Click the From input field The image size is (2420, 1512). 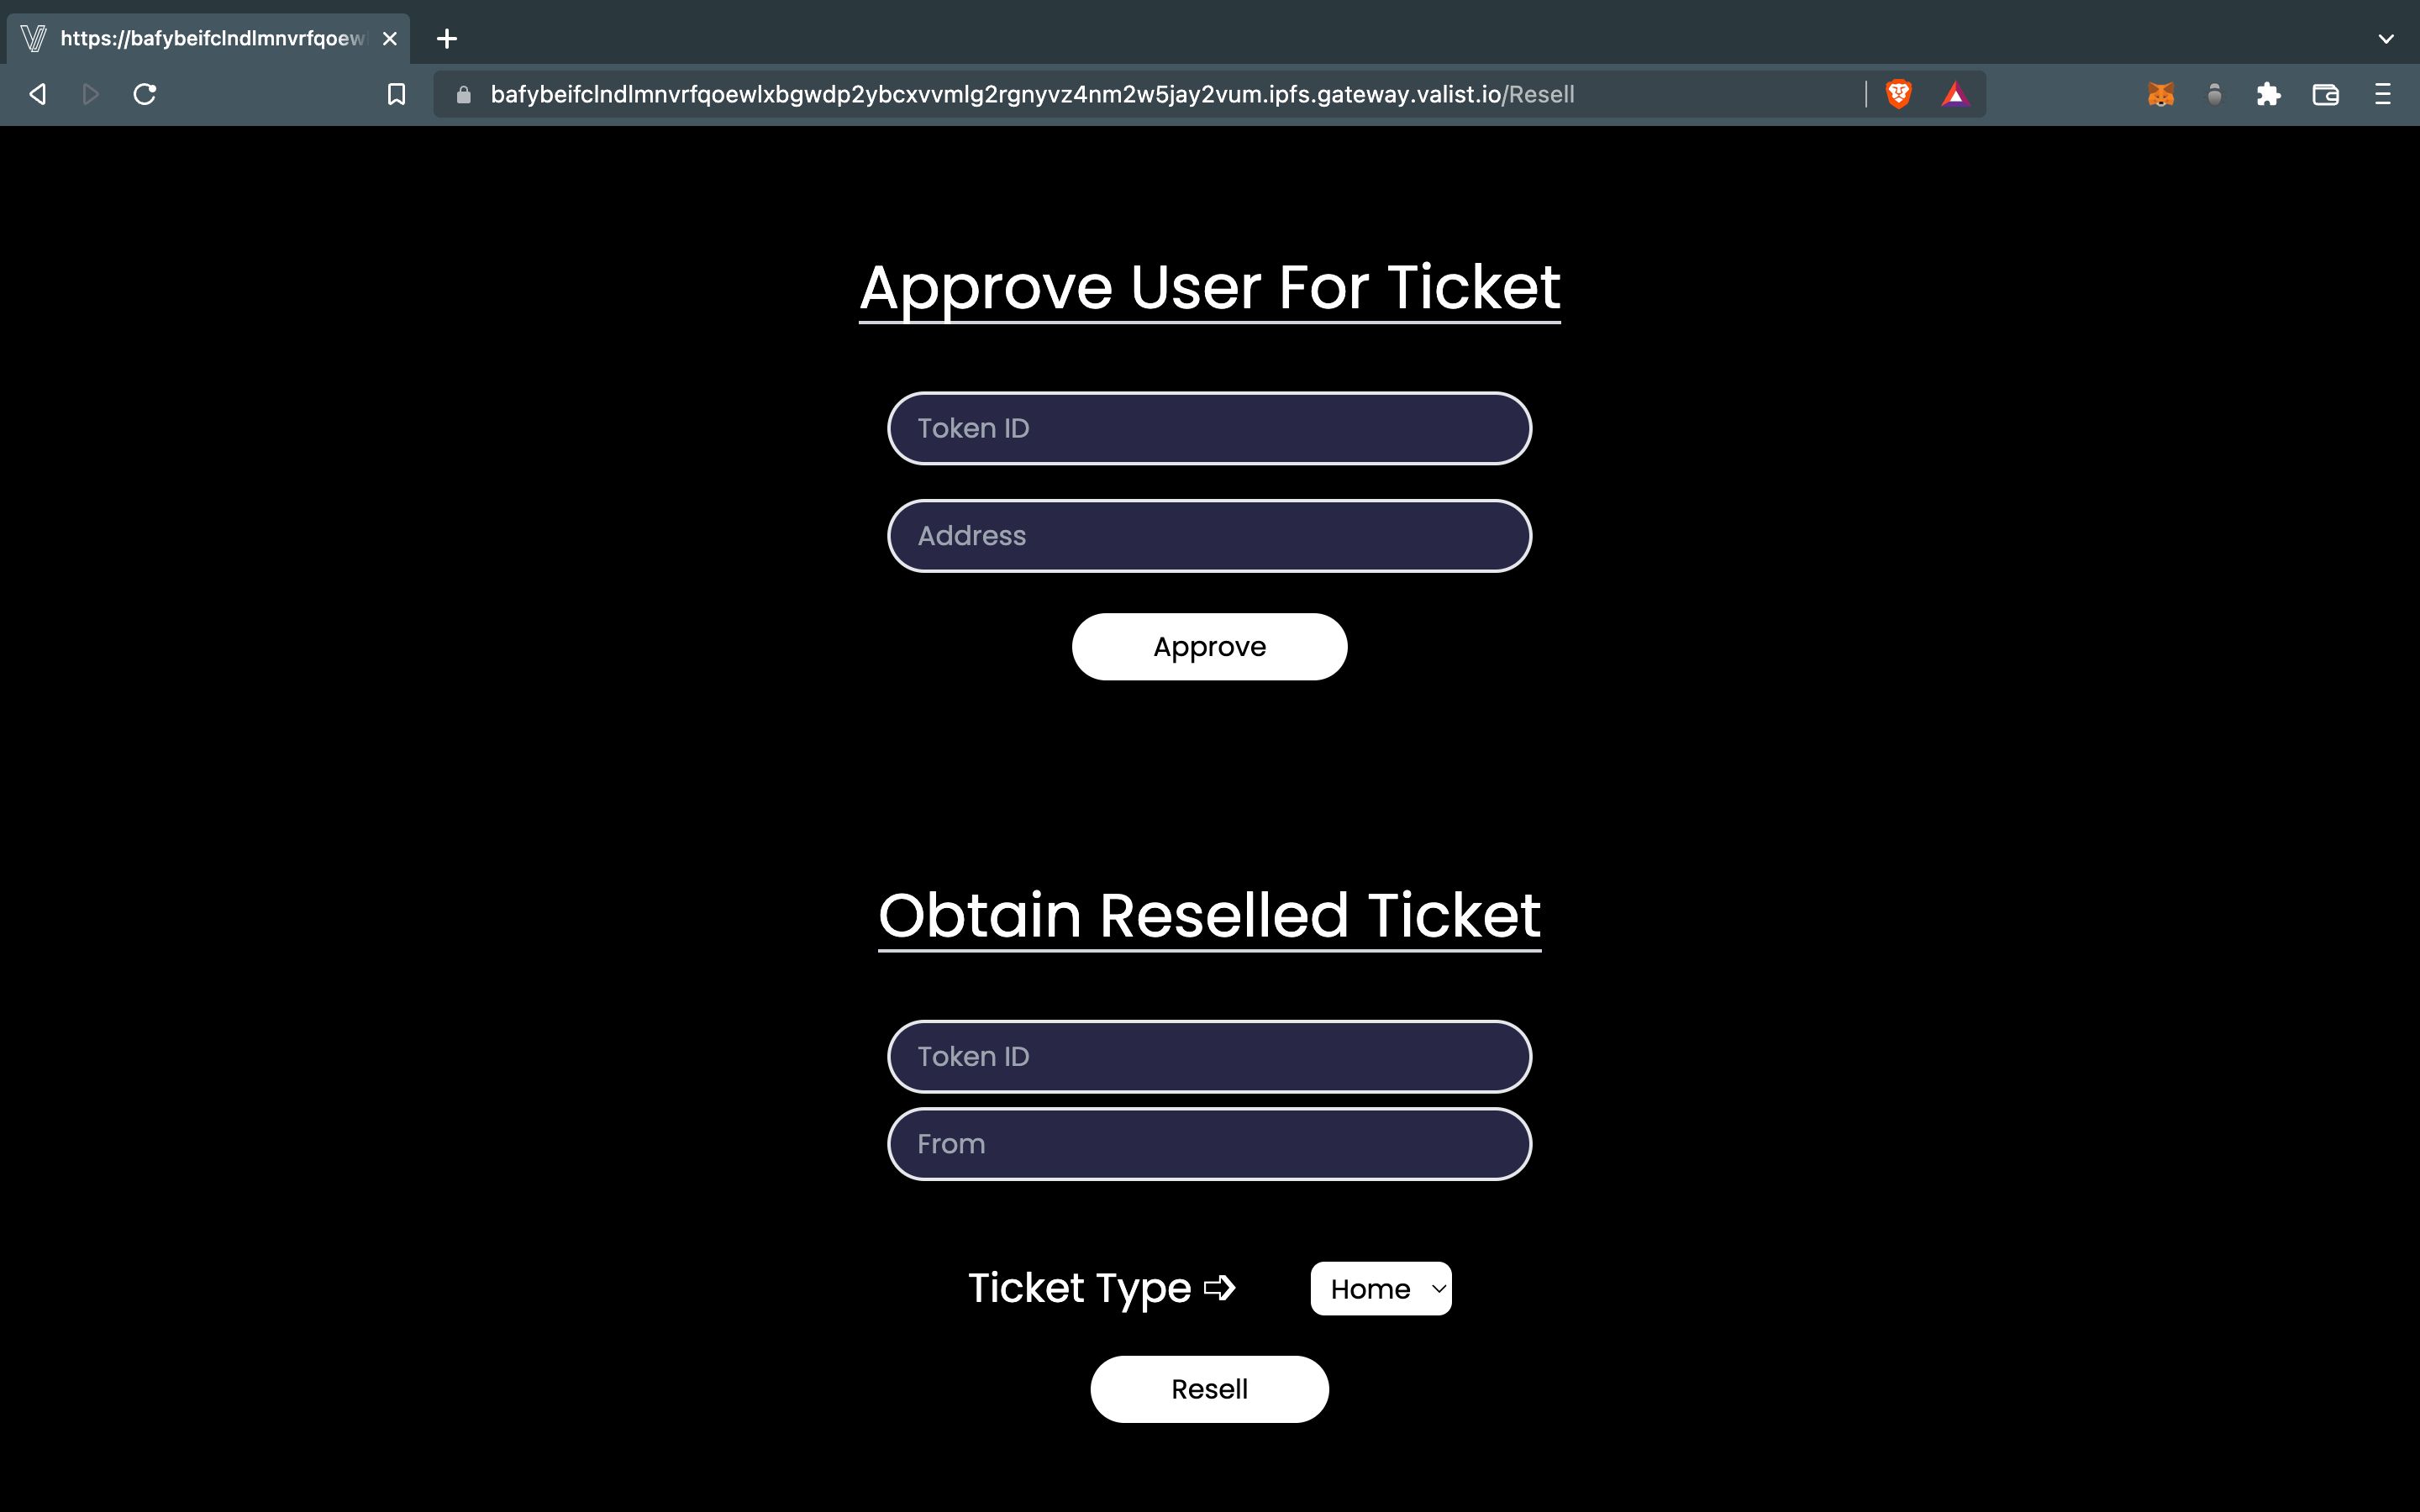click(x=1209, y=1142)
